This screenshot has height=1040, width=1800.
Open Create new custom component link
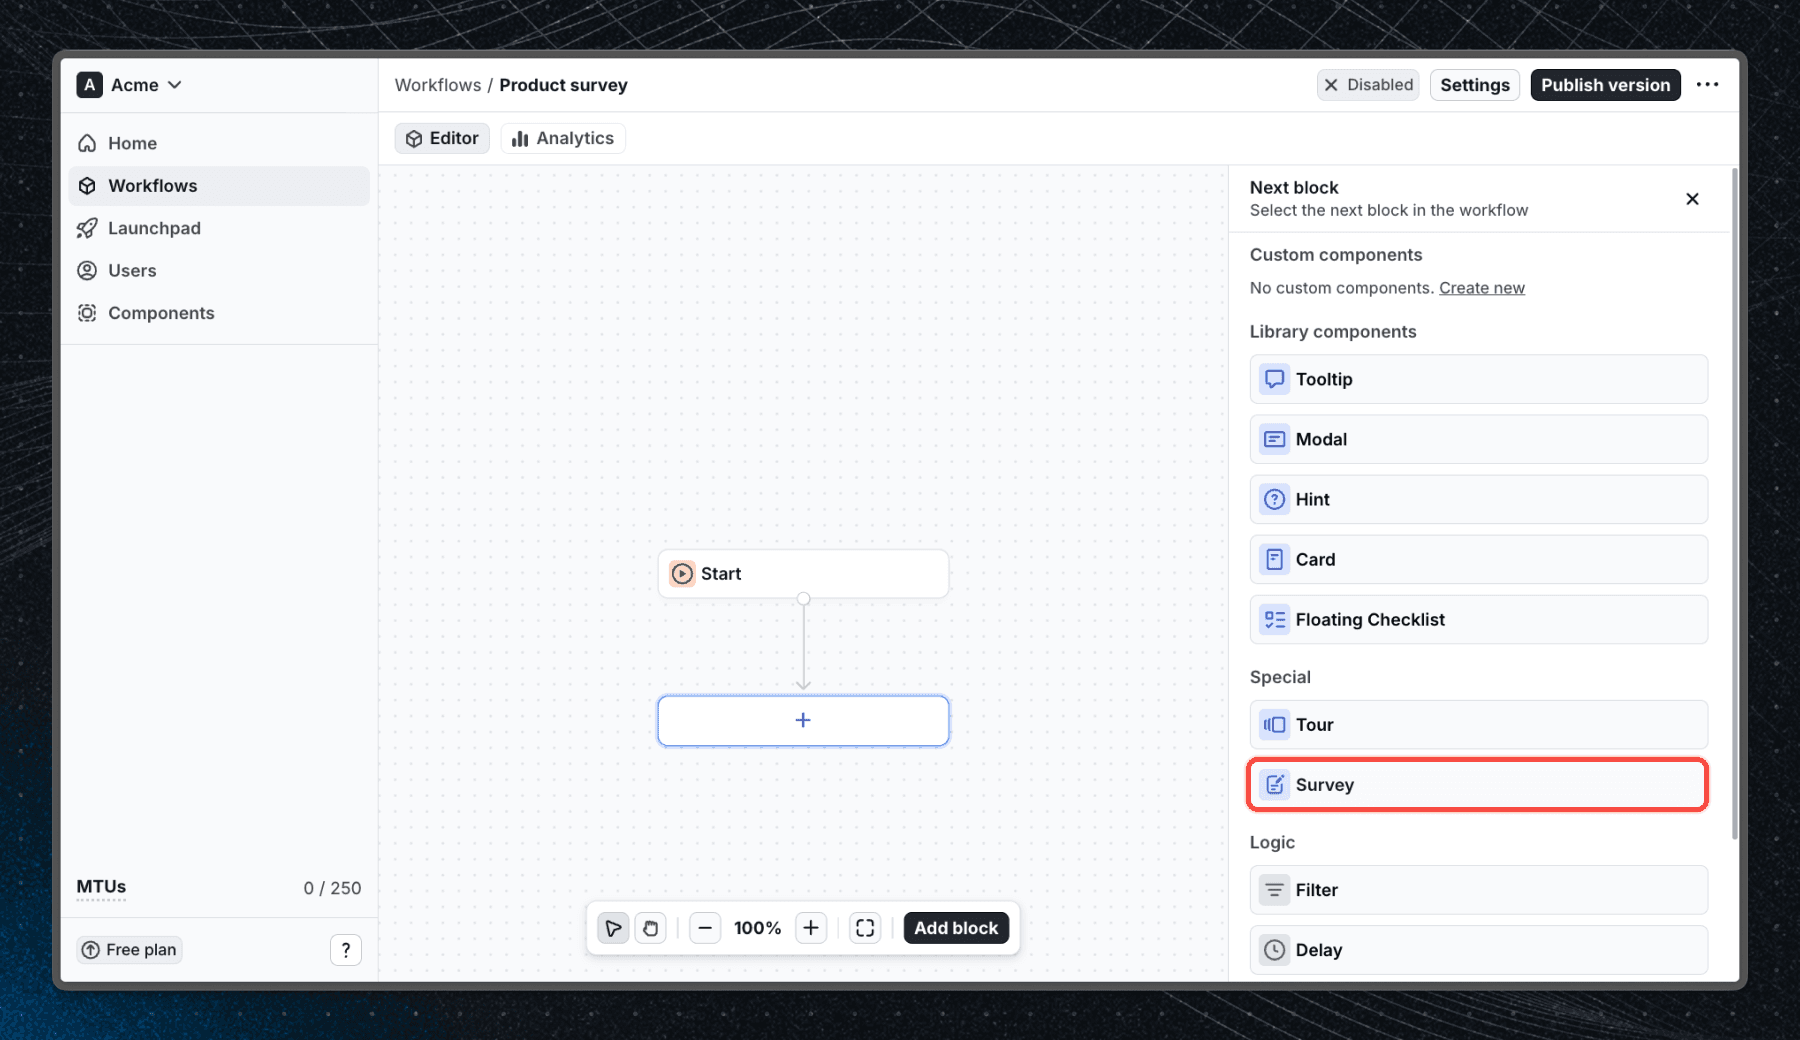pyautogui.click(x=1482, y=288)
